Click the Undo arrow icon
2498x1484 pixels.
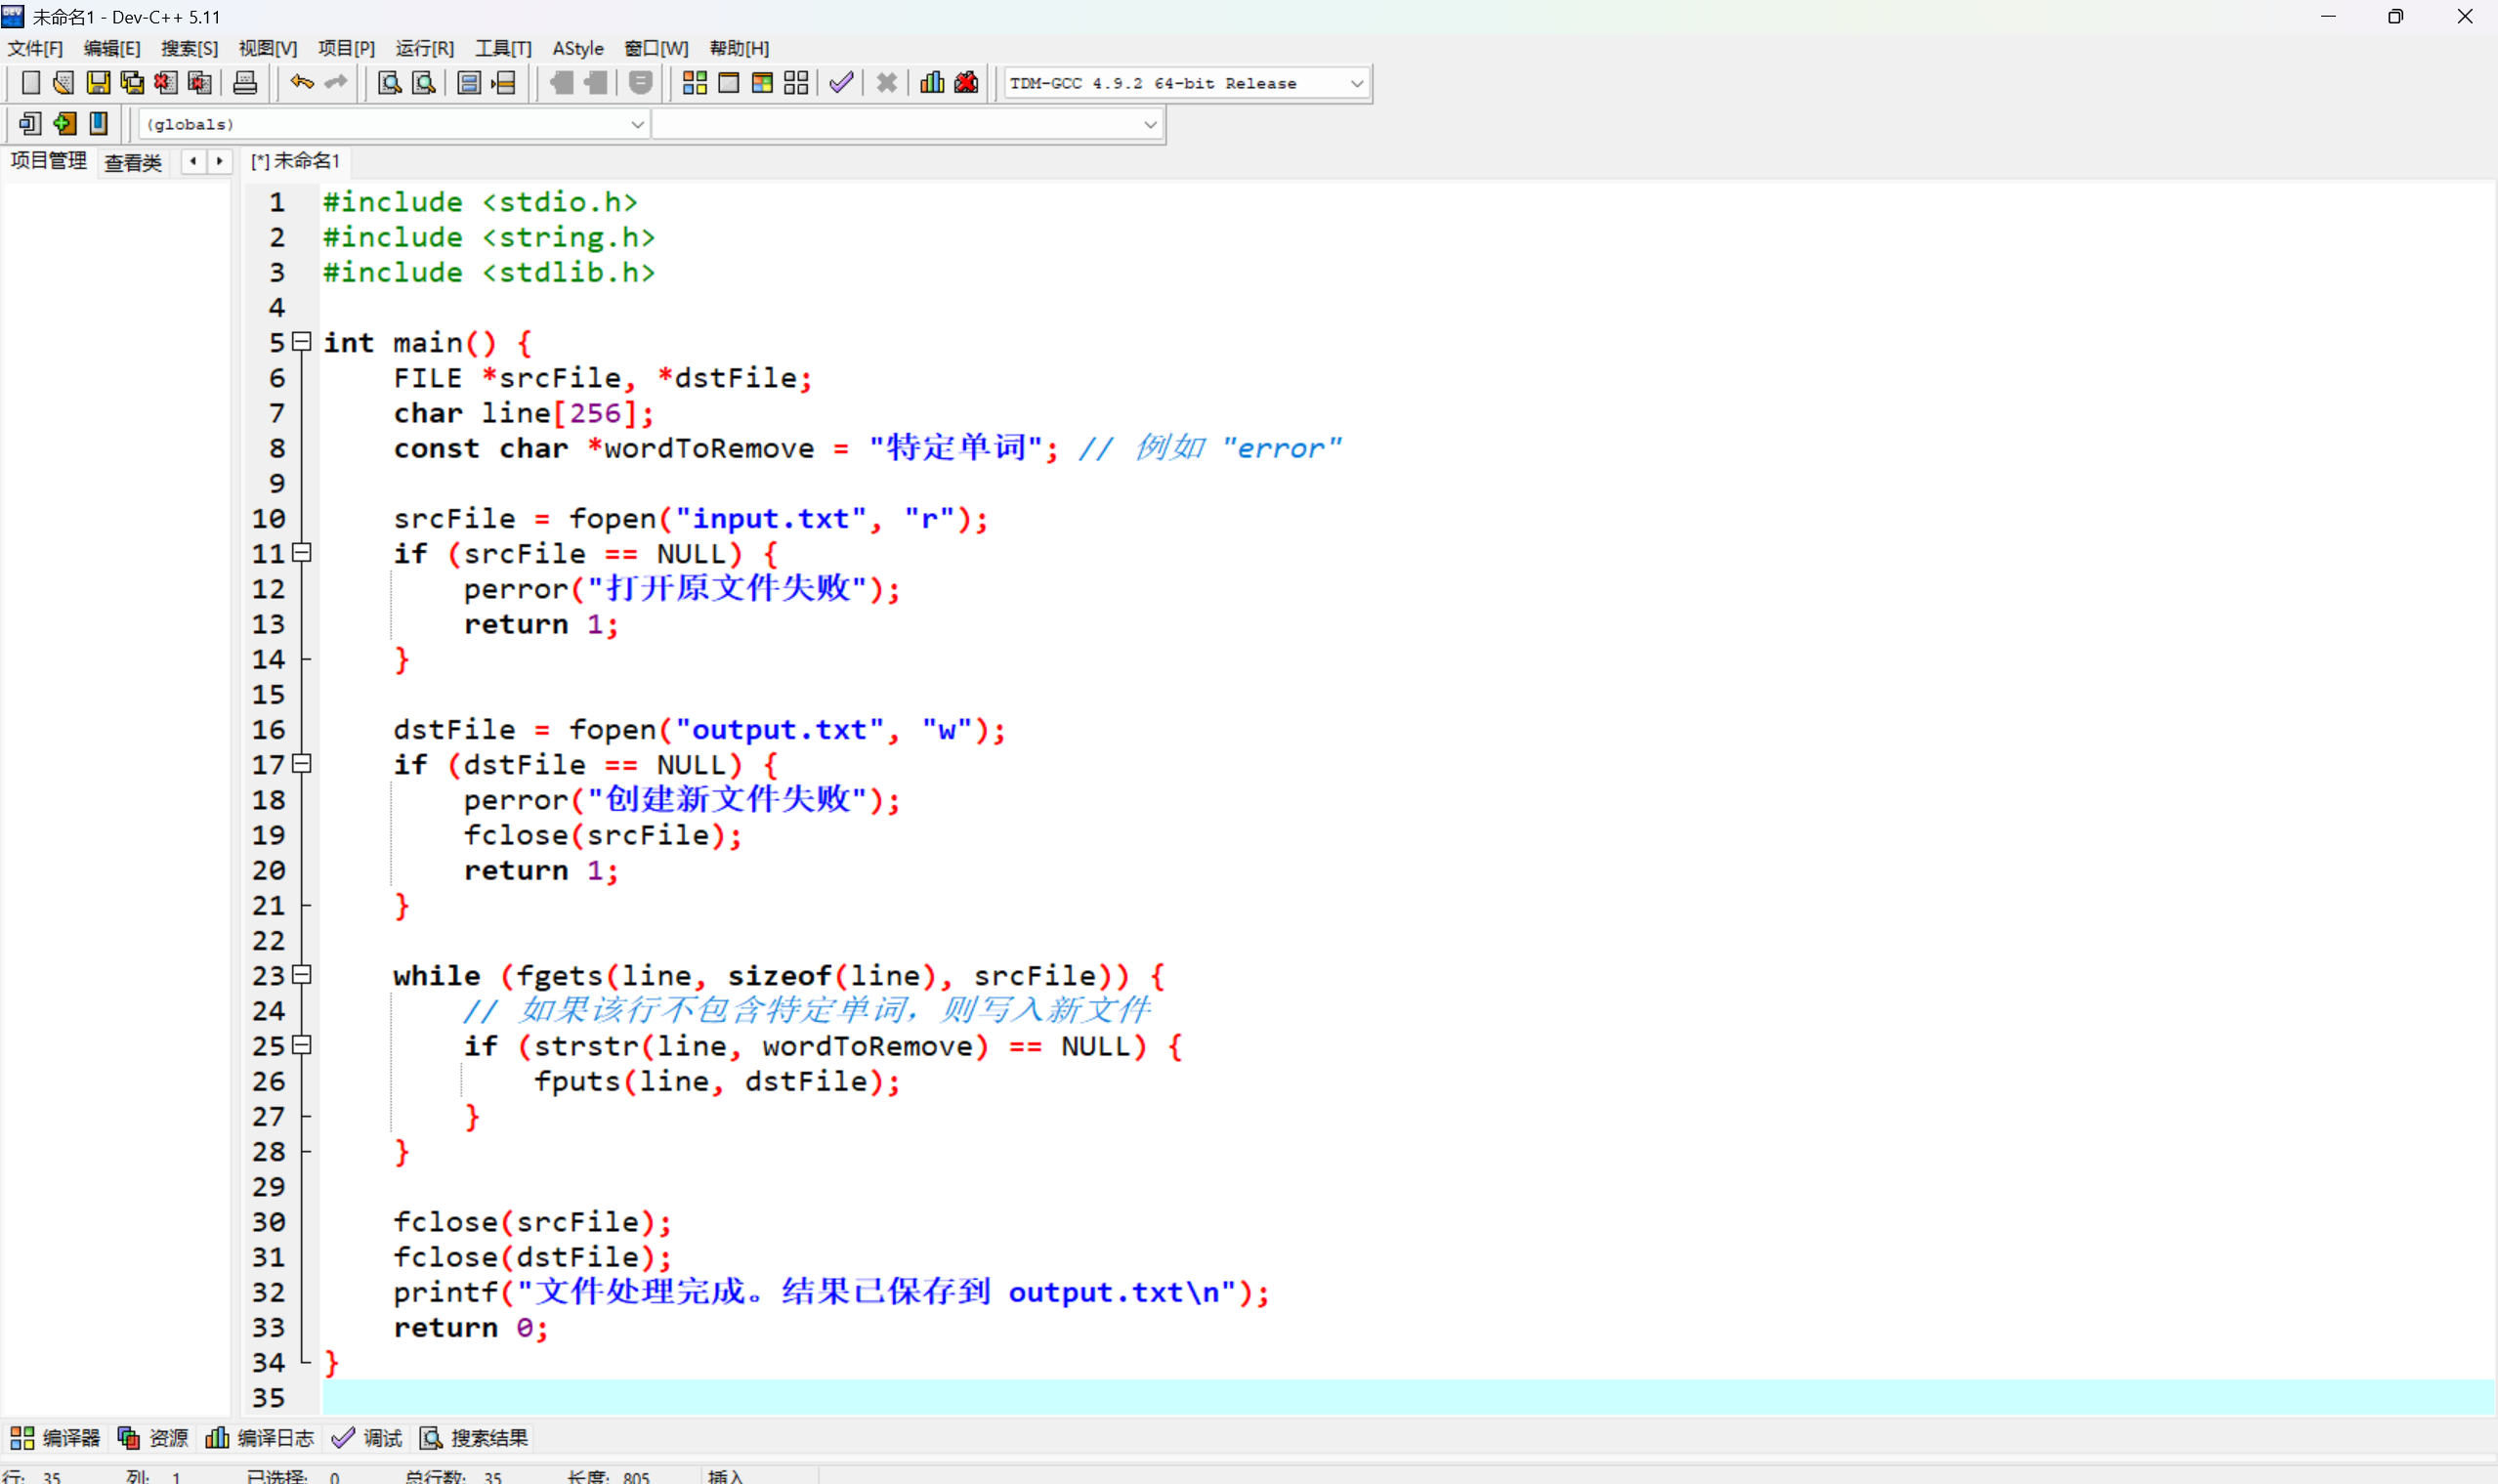click(x=301, y=83)
